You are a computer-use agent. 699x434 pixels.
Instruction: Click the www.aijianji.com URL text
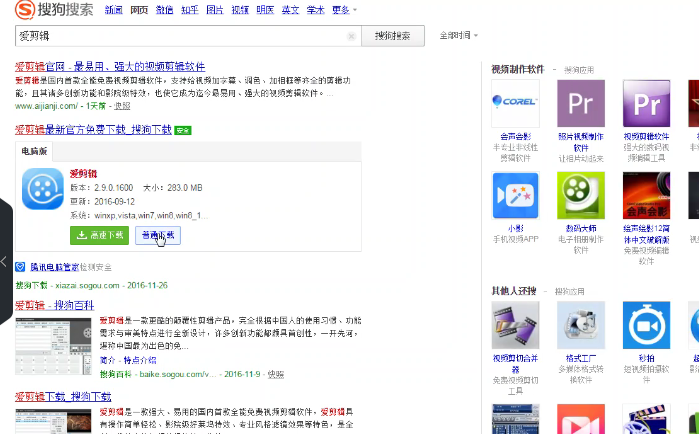pyautogui.click(x=46, y=106)
